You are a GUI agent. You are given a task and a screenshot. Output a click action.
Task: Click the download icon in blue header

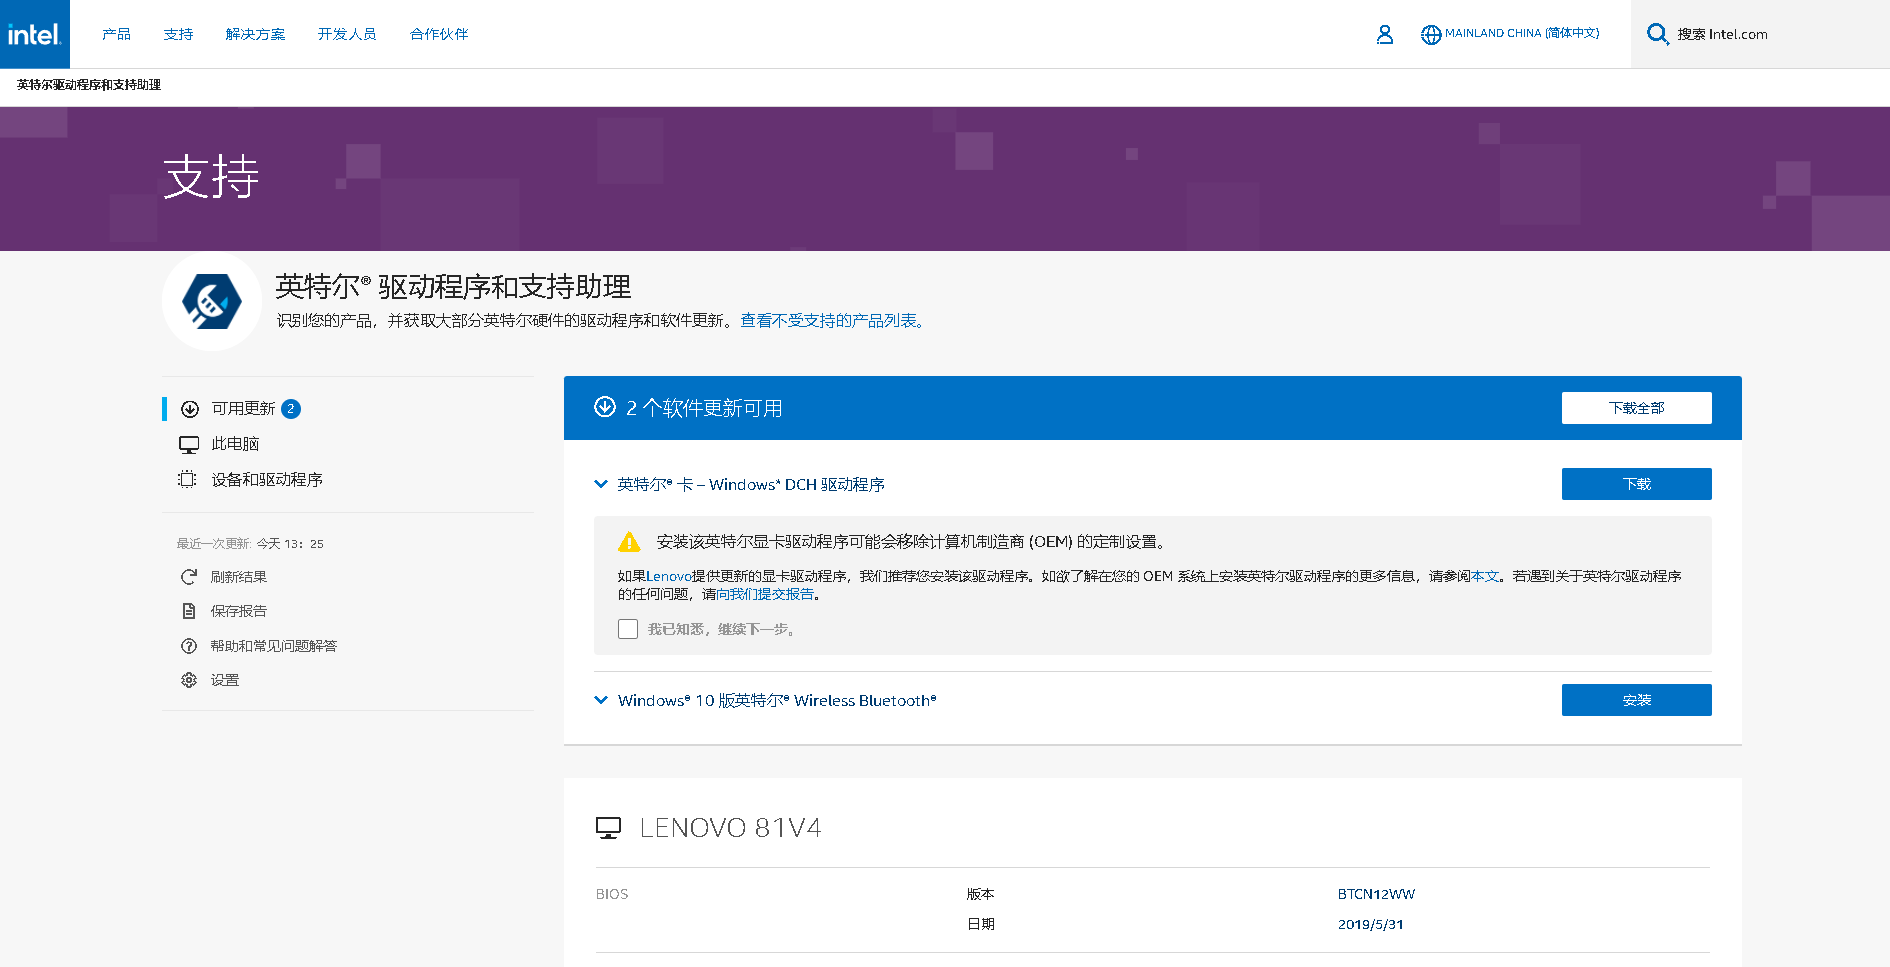[605, 407]
